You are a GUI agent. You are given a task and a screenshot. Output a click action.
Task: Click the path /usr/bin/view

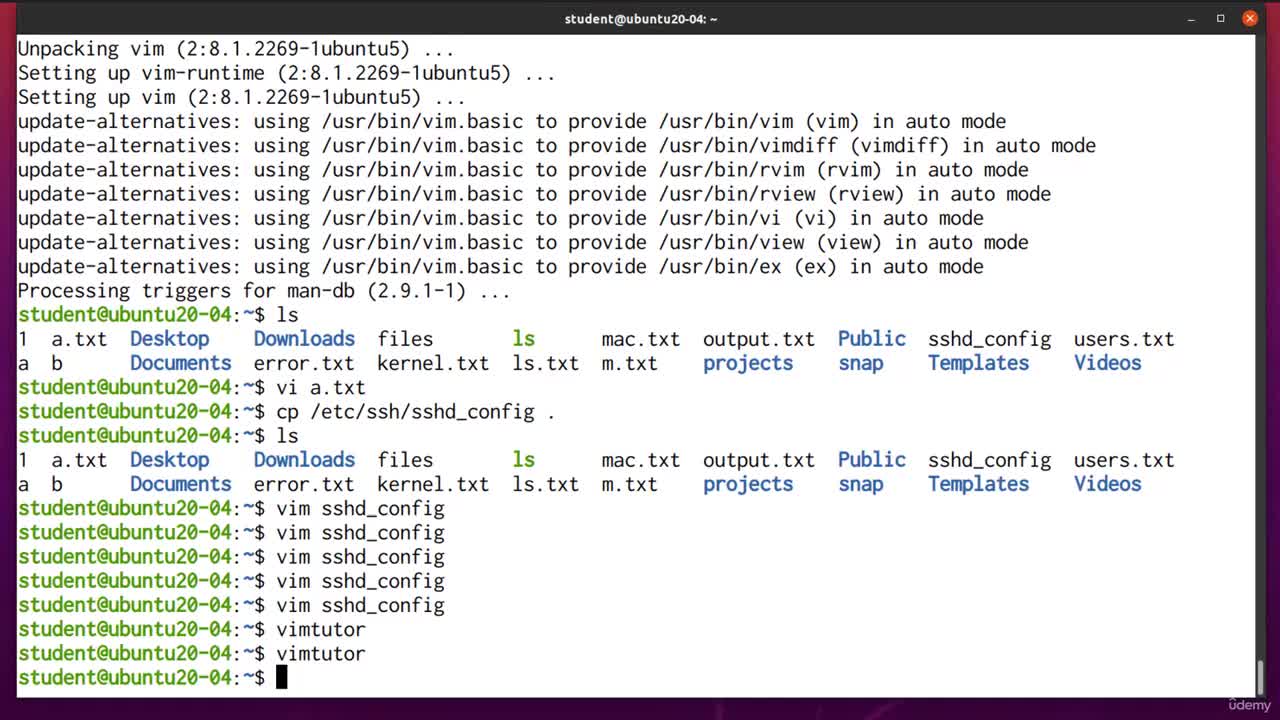click(731, 242)
